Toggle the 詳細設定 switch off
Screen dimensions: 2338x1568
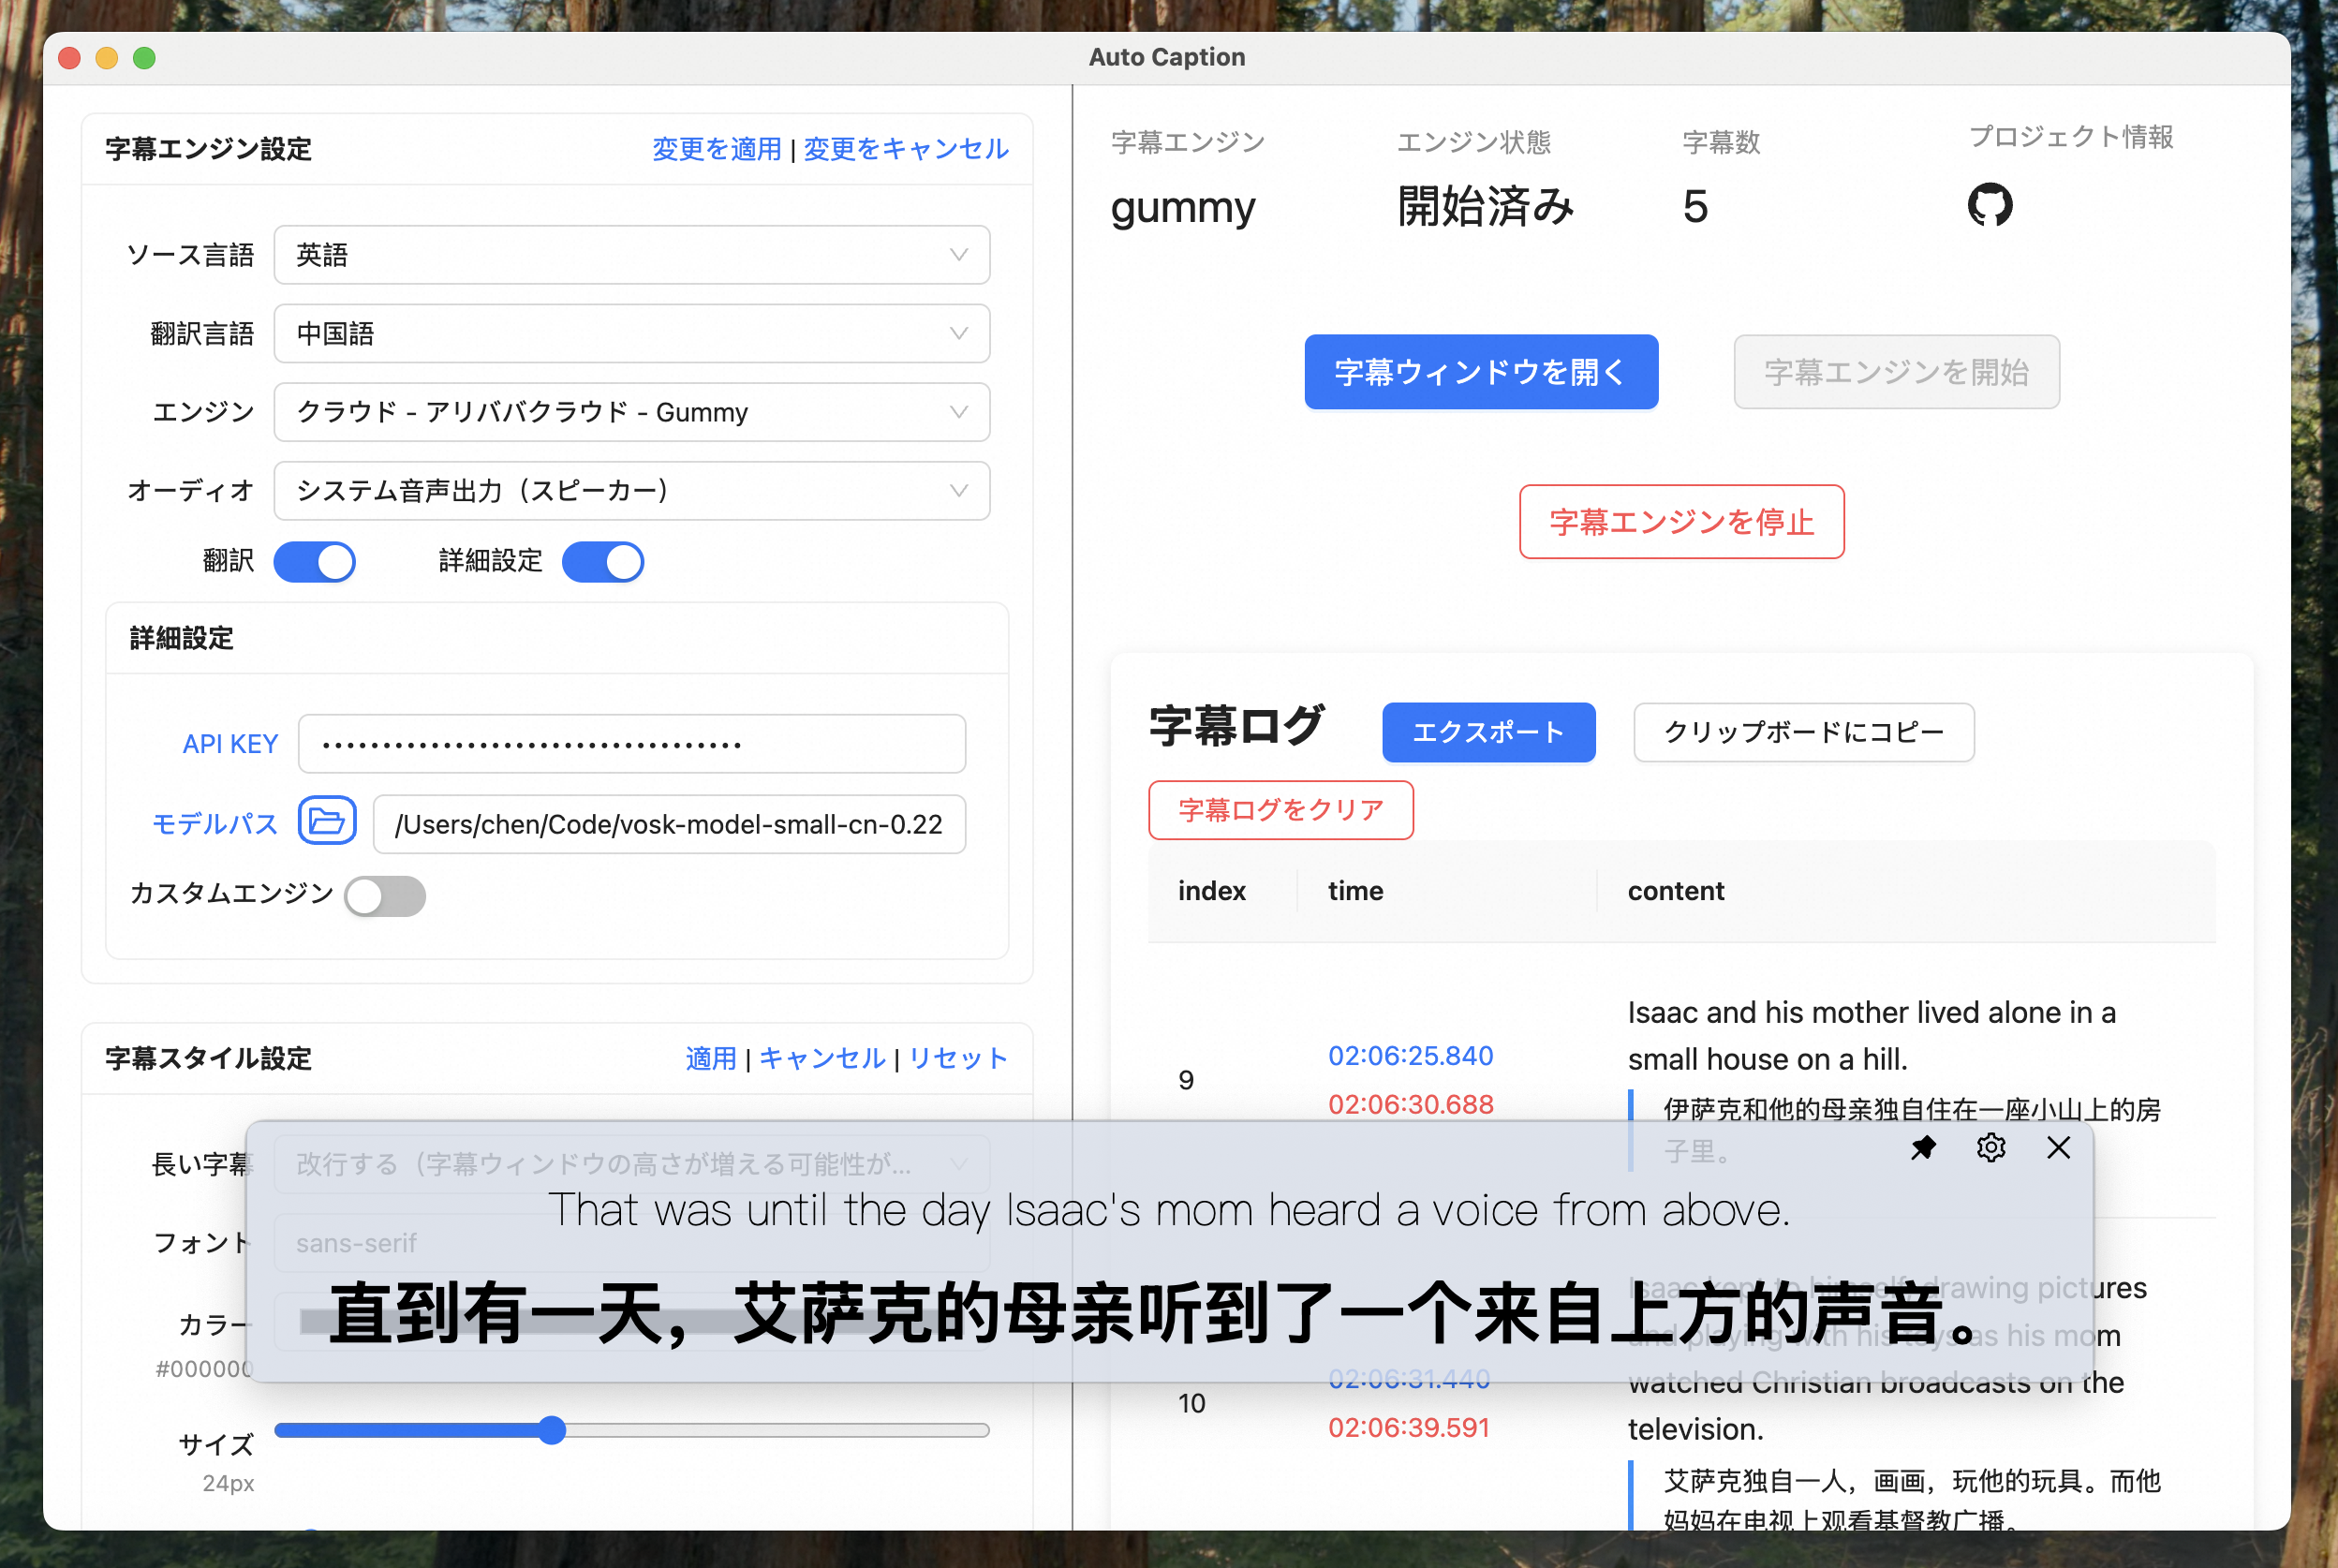tap(602, 562)
